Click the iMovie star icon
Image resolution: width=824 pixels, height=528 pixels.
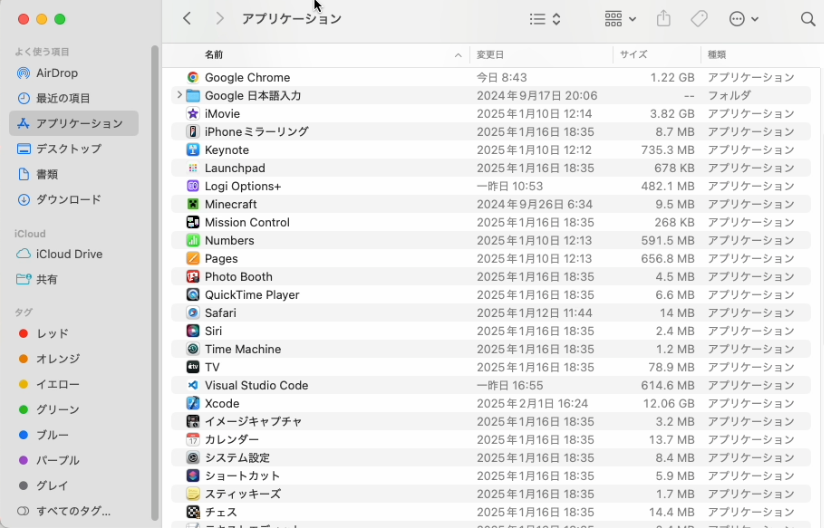pos(193,113)
